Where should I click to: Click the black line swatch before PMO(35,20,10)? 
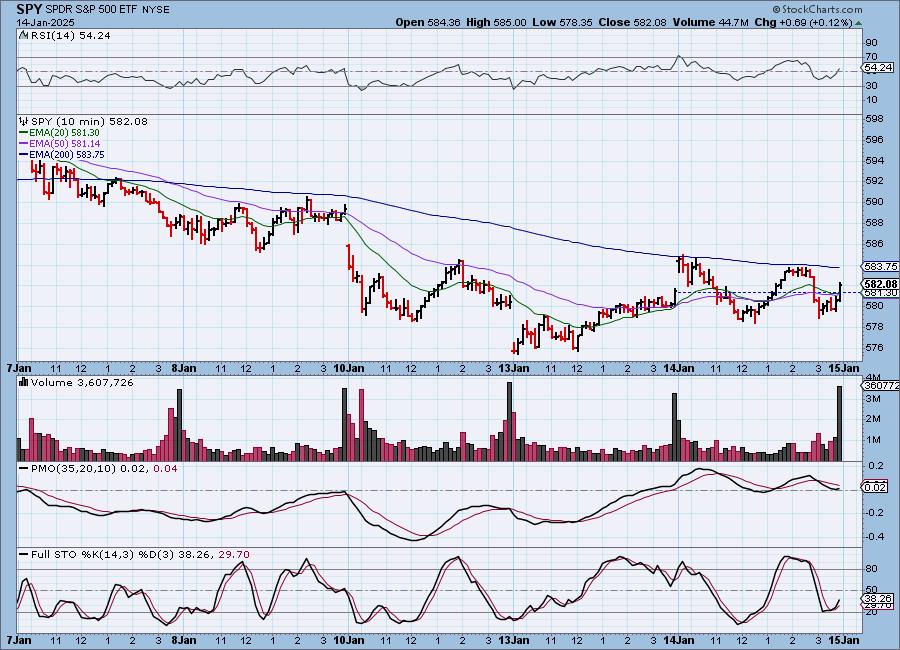click(x=24, y=469)
